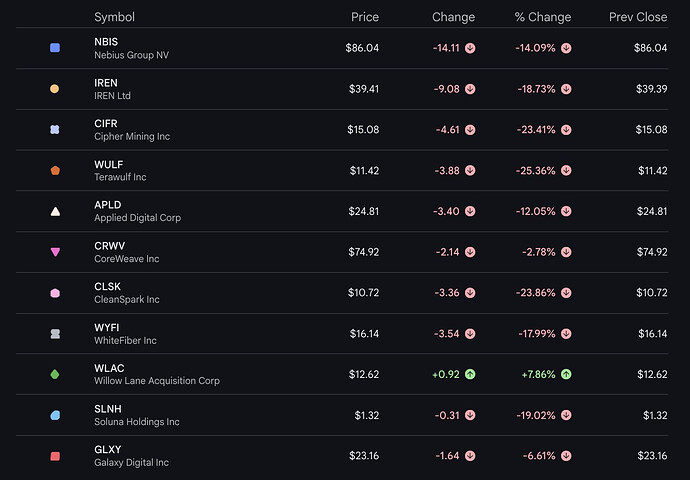
Task: Click the Prev Close column header
Action: tap(637, 17)
